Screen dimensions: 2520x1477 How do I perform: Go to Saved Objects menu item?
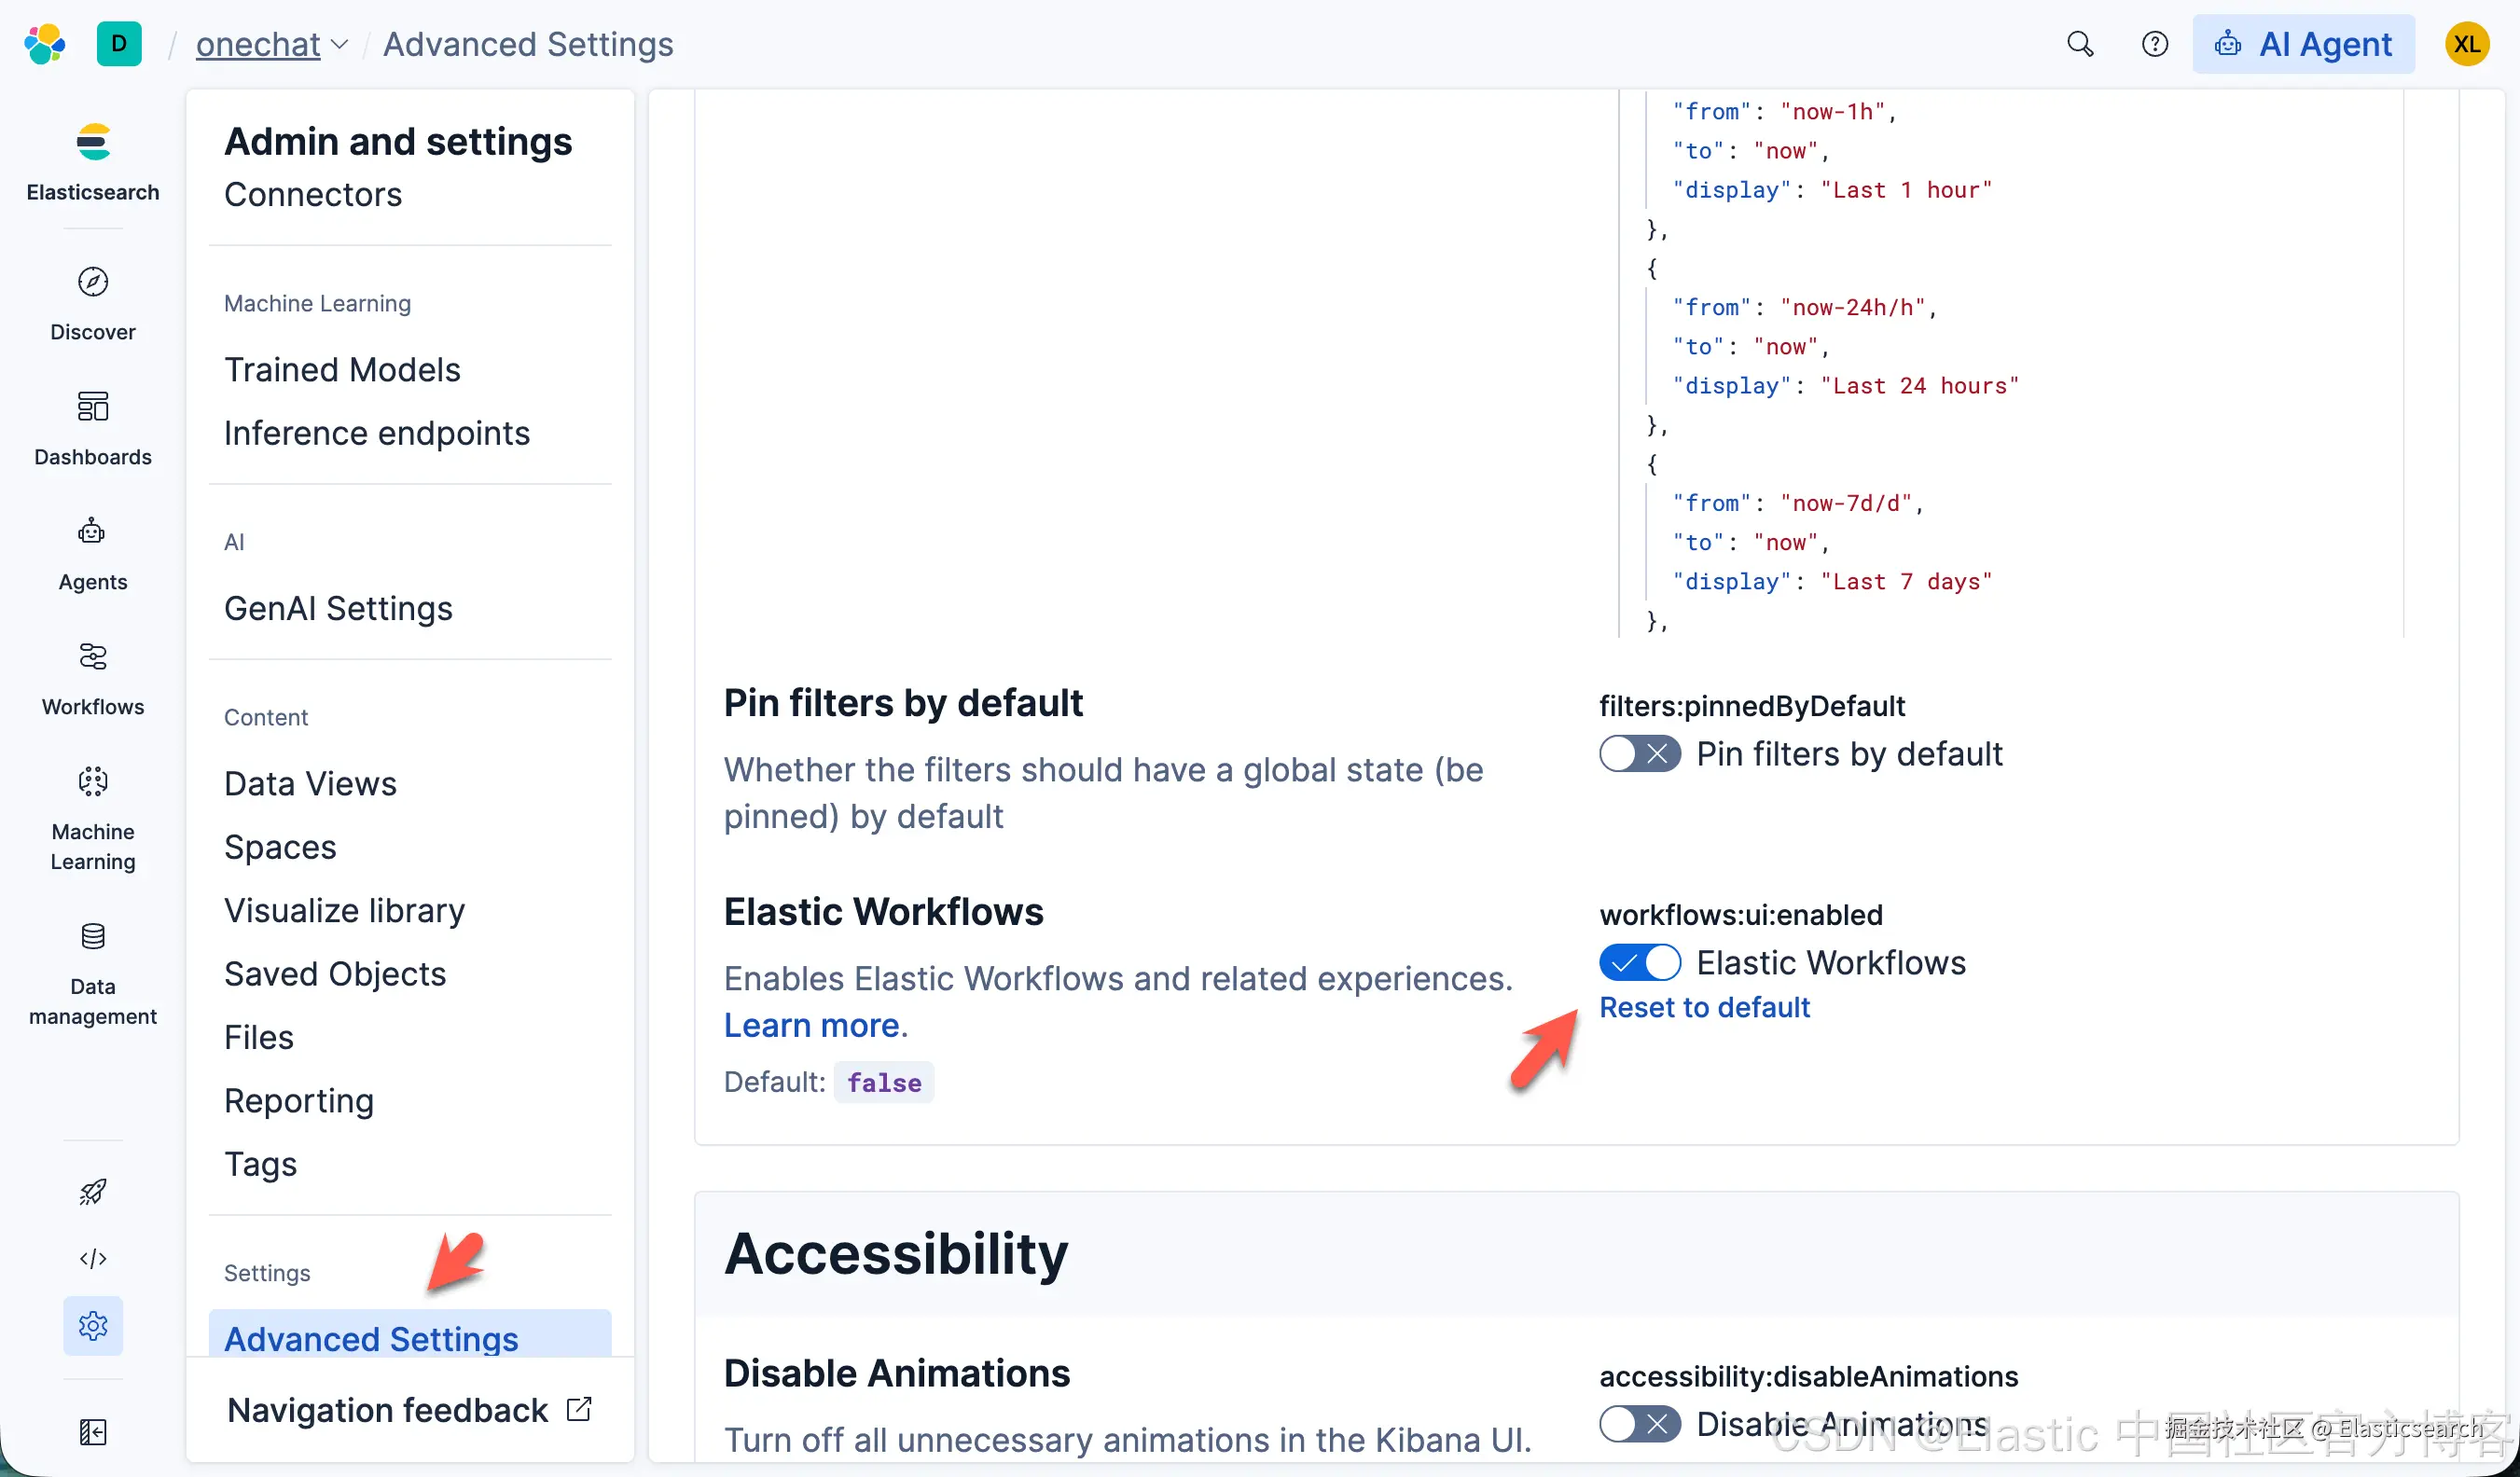335,973
